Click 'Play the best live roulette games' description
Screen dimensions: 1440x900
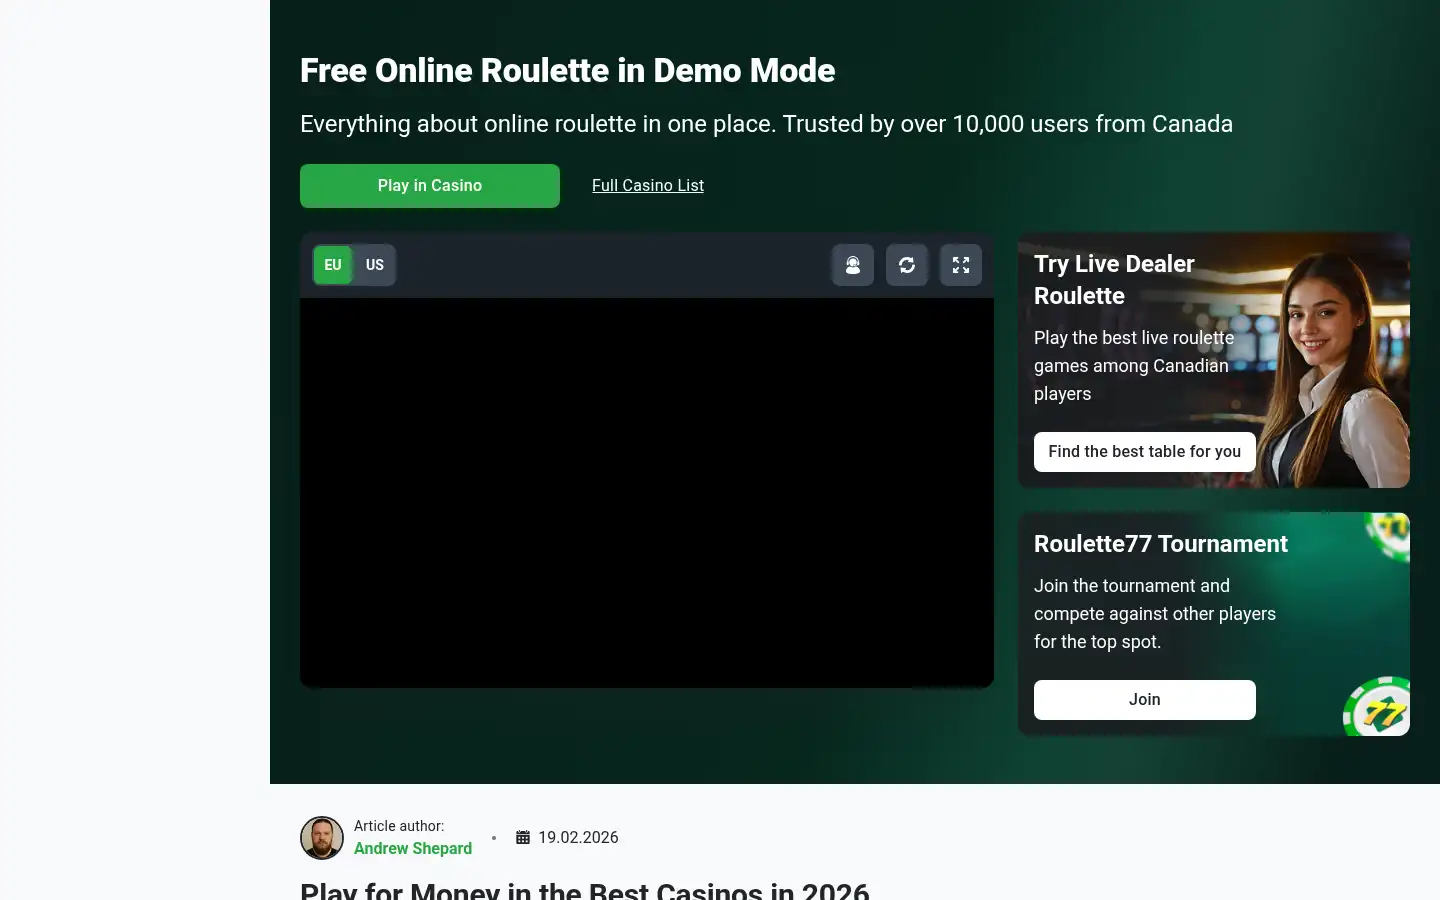(1134, 366)
